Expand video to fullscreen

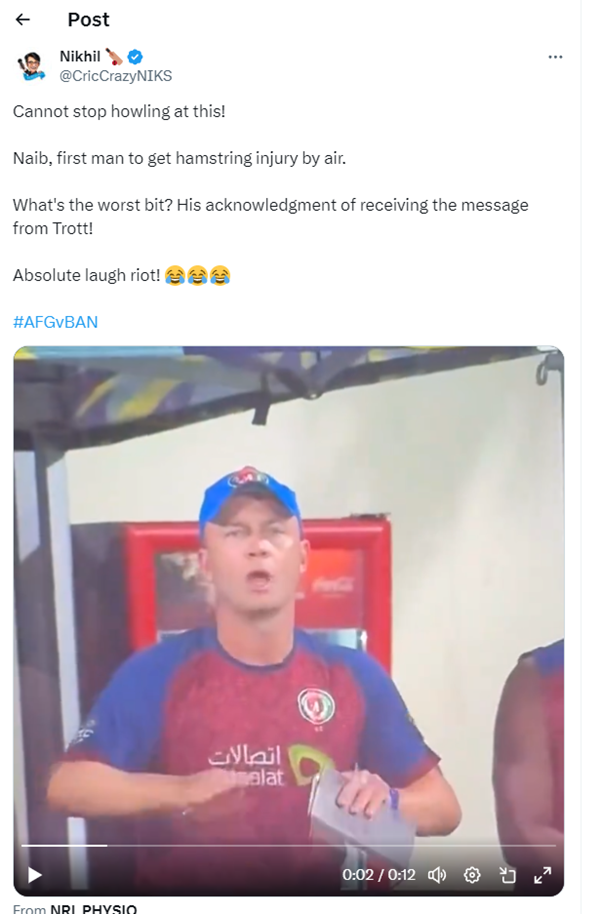[x=543, y=875]
